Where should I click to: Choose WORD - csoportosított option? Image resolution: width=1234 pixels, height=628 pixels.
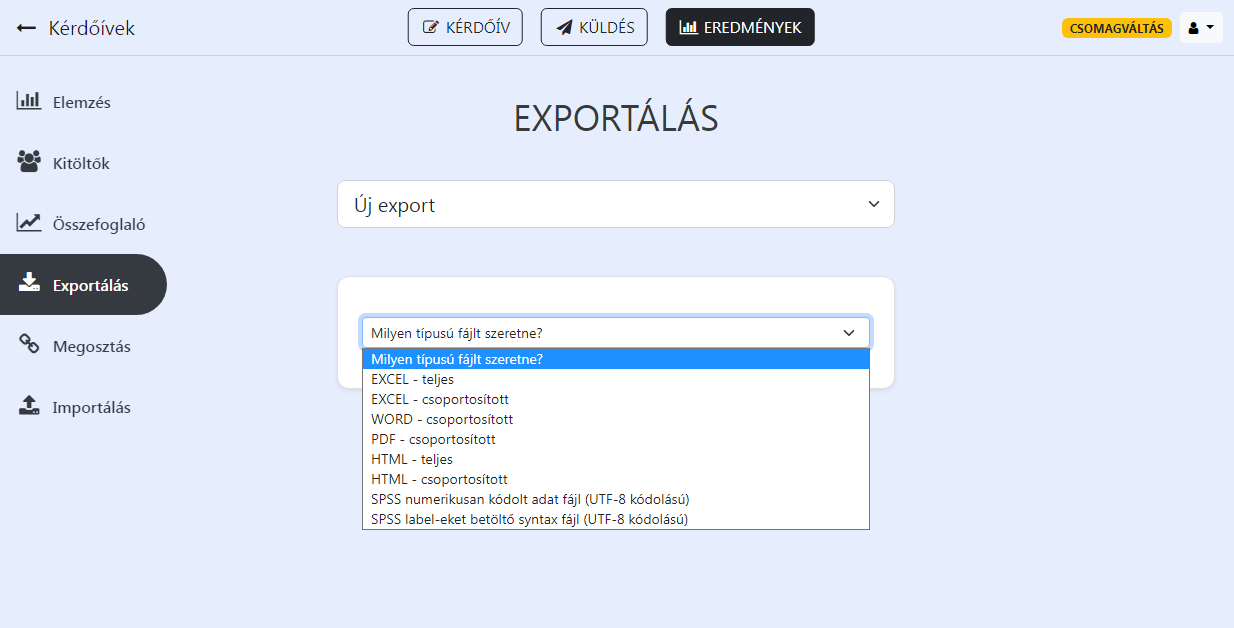pos(616,419)
